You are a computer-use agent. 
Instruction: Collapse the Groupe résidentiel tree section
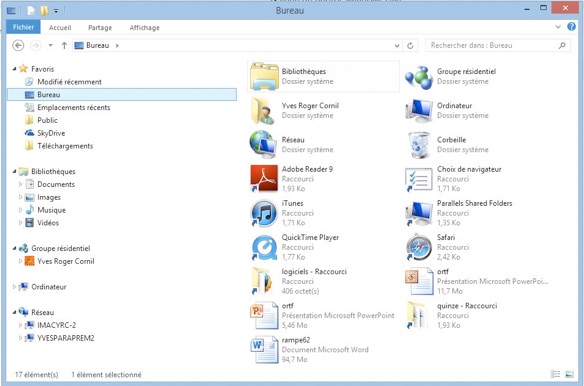(x=14, y=248)
